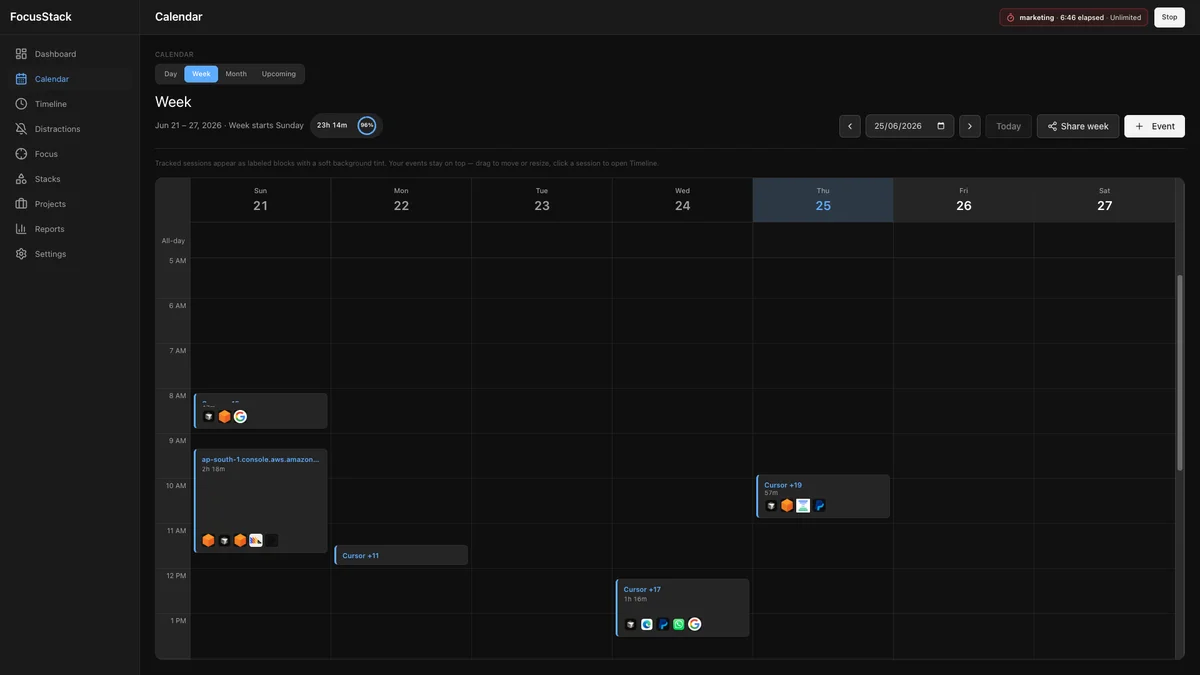Click the hourglass icon in Cursor +19 session
The height and width of the screenshot is (675, 1200).
pos(803,505)
